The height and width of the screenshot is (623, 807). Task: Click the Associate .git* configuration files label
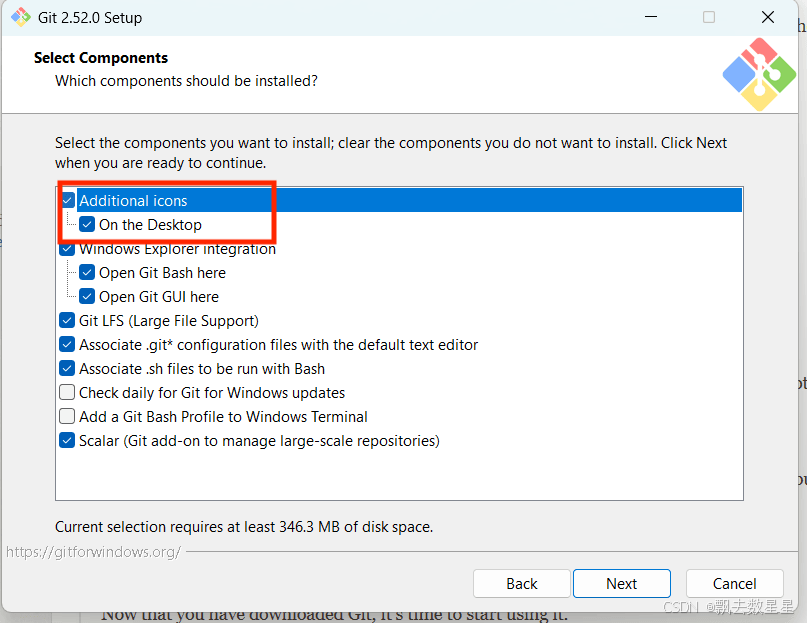coord(278,344)
